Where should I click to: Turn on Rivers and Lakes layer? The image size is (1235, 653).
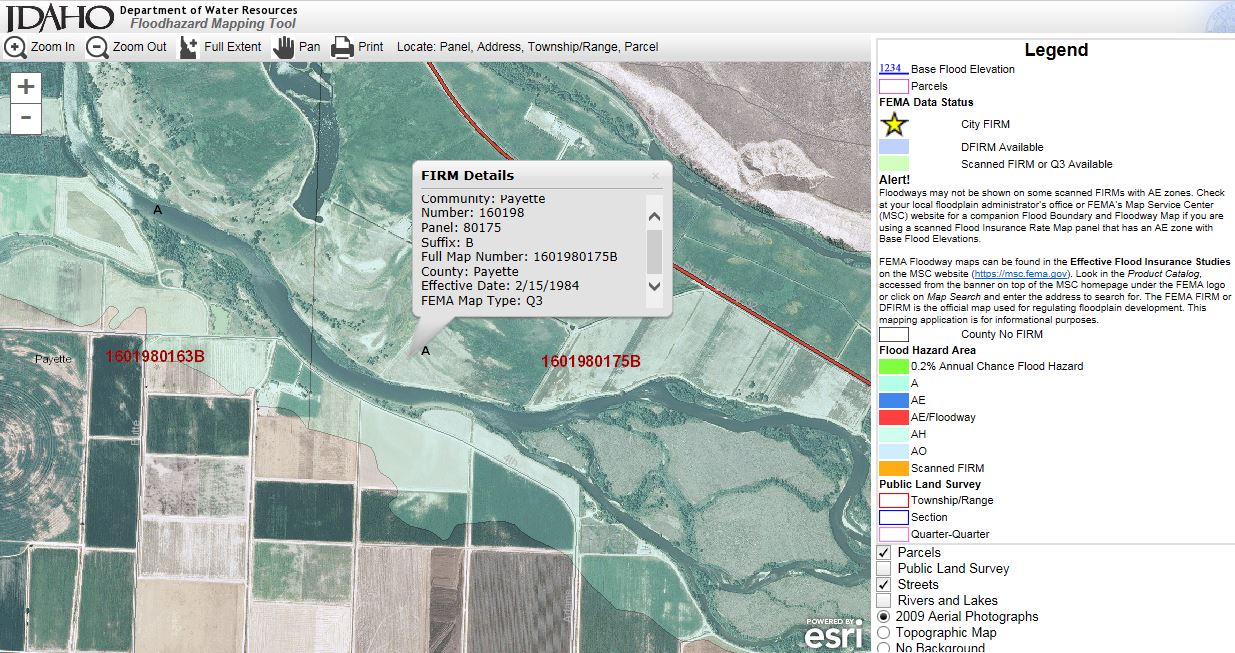pyautogui.click(x=884, y=601)
